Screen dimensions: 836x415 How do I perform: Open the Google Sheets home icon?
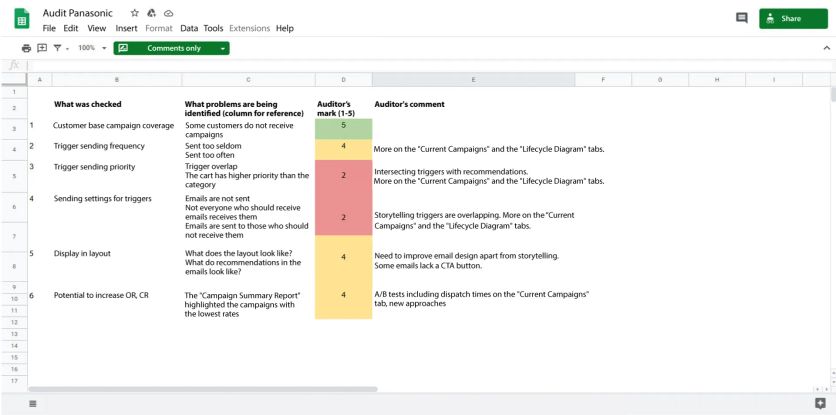22,20
